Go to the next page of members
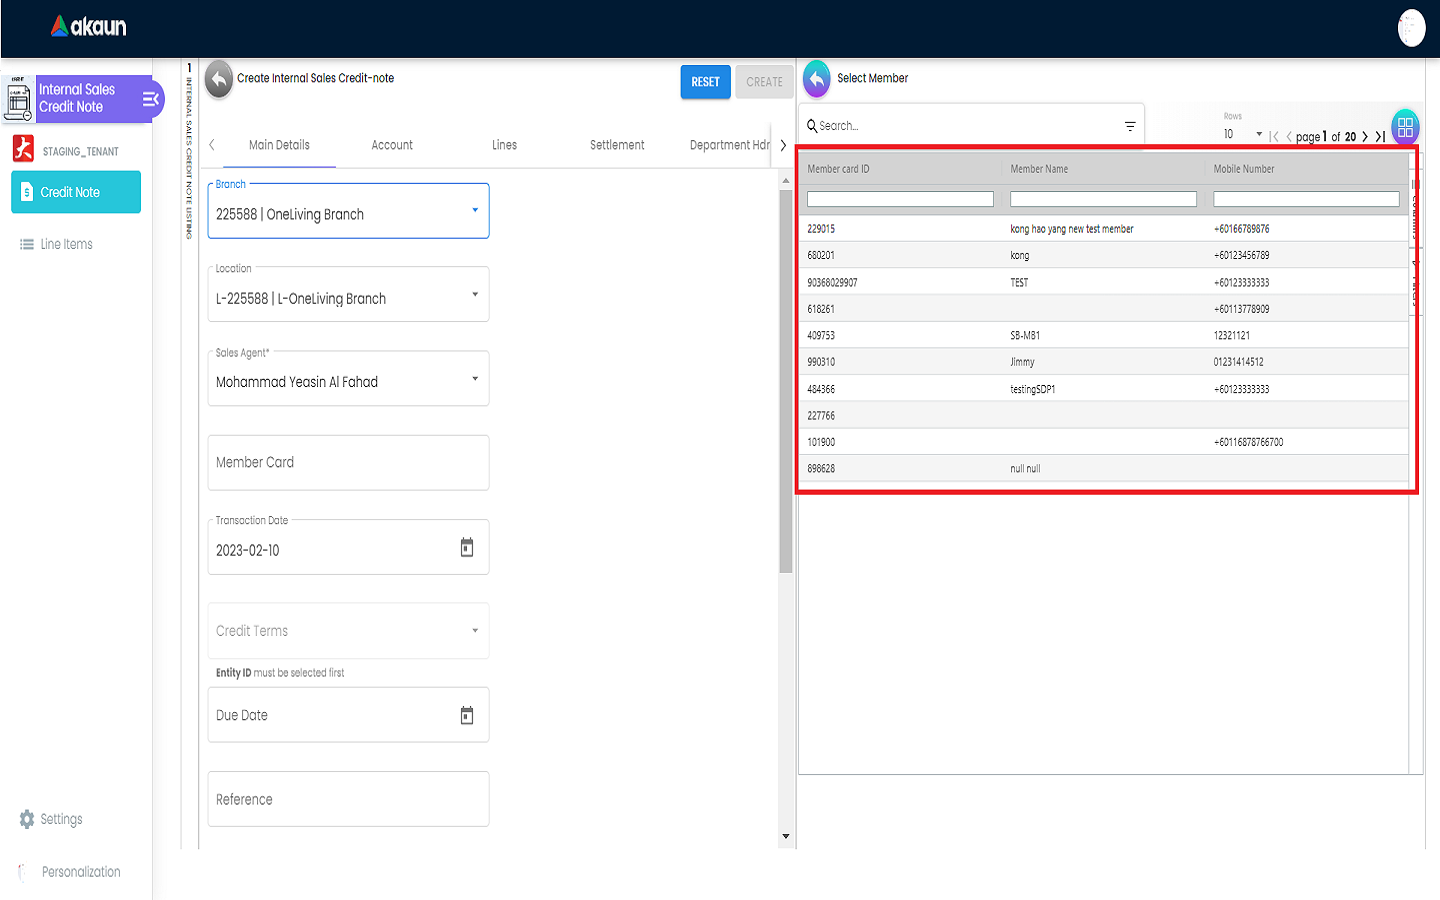The height and width of the screenshot is (900, 1440). click(x=1365, y=136)
